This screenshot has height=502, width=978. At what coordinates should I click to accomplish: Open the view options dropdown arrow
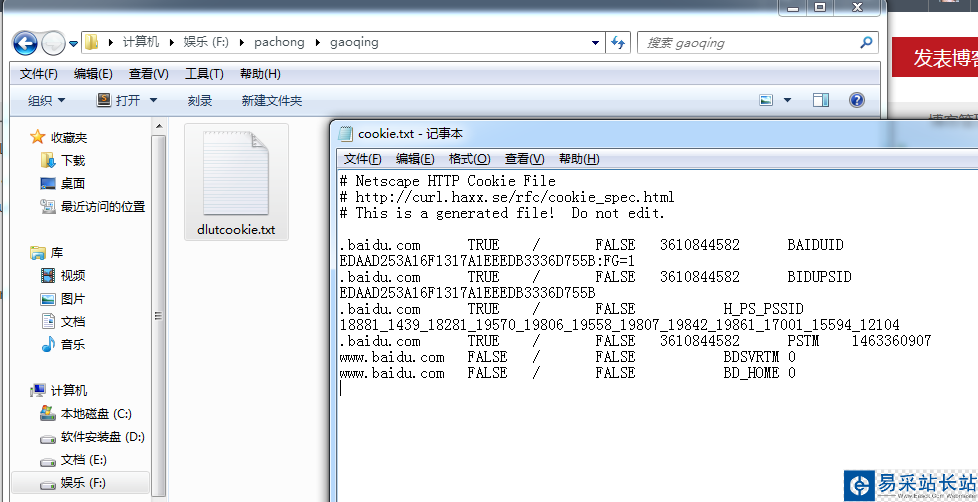tap(787, 100)
